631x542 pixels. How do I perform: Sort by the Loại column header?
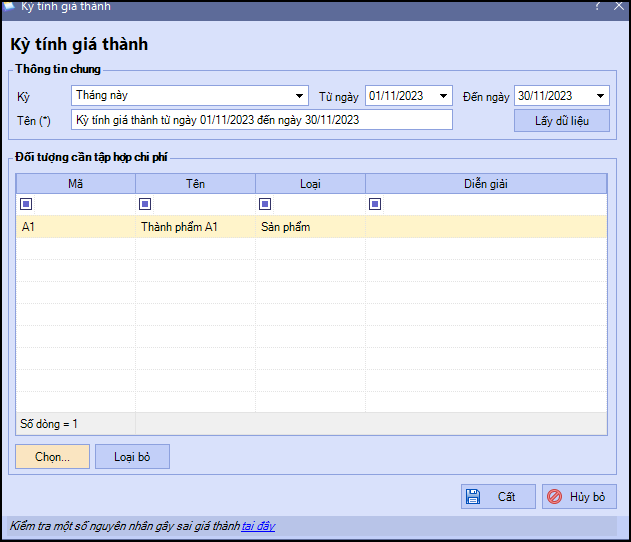[310, 184]
